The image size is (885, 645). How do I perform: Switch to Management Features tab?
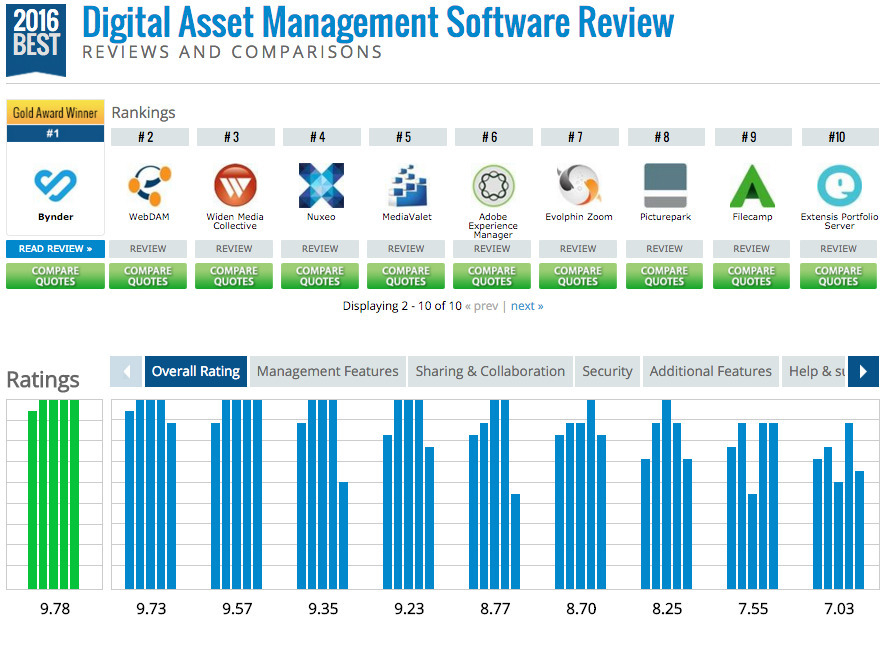pos(328,371)
